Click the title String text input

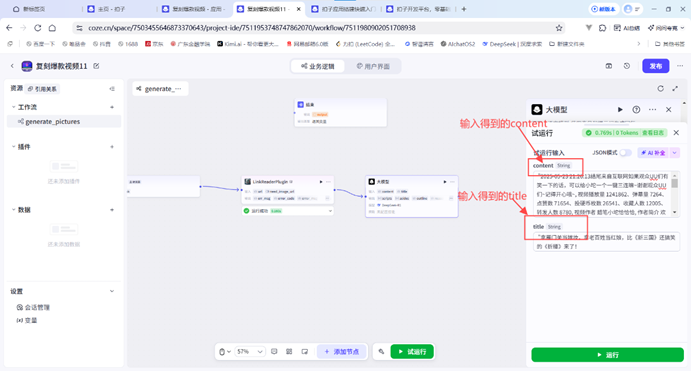(606, 241)
